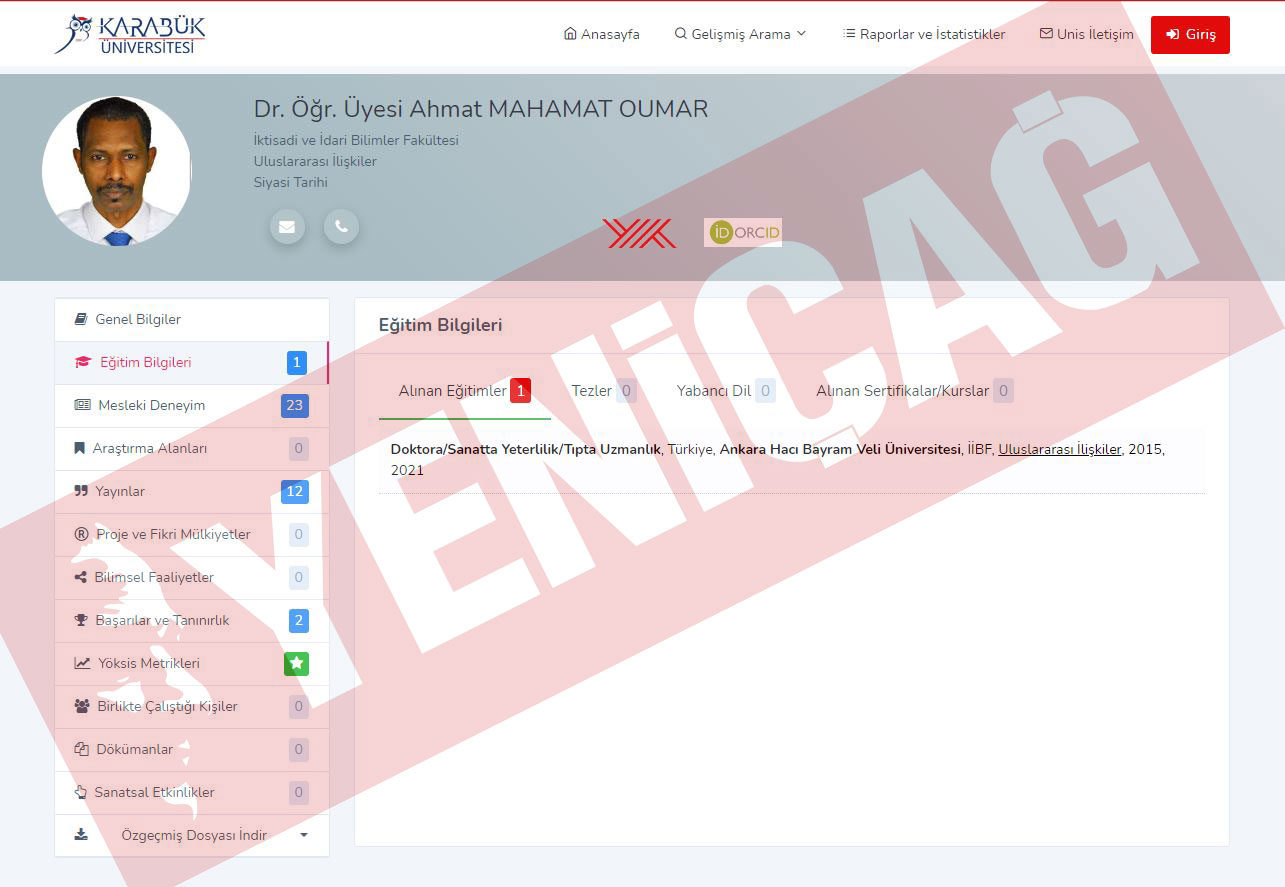The image size is (1285, 887).
Task: Expand Özgeçmiş Dosyası İndir dropdown
Action: [192, 835]
